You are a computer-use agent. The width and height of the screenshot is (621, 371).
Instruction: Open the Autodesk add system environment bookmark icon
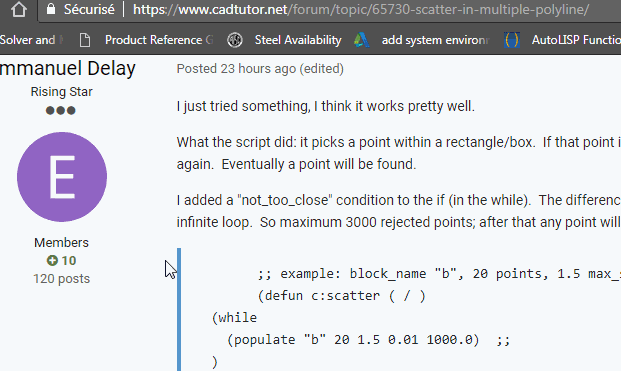[x=361, y=40]
